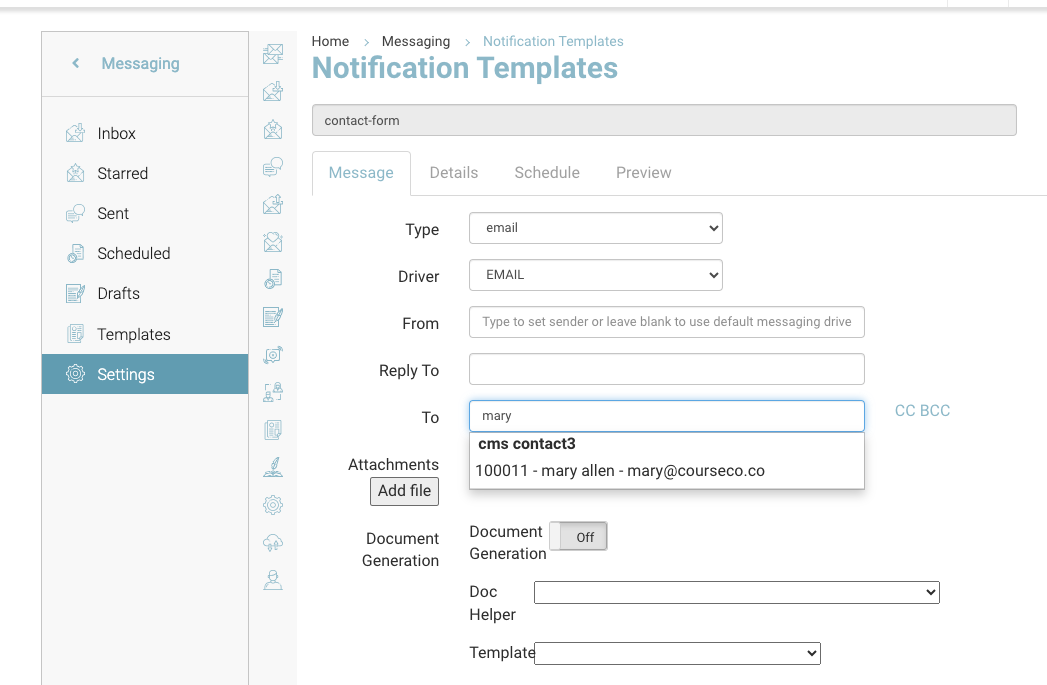This screenshot has width=1047, height=685.
Task: Expand the Driver dropdown showing EMAIL
Action: [595, 275]
